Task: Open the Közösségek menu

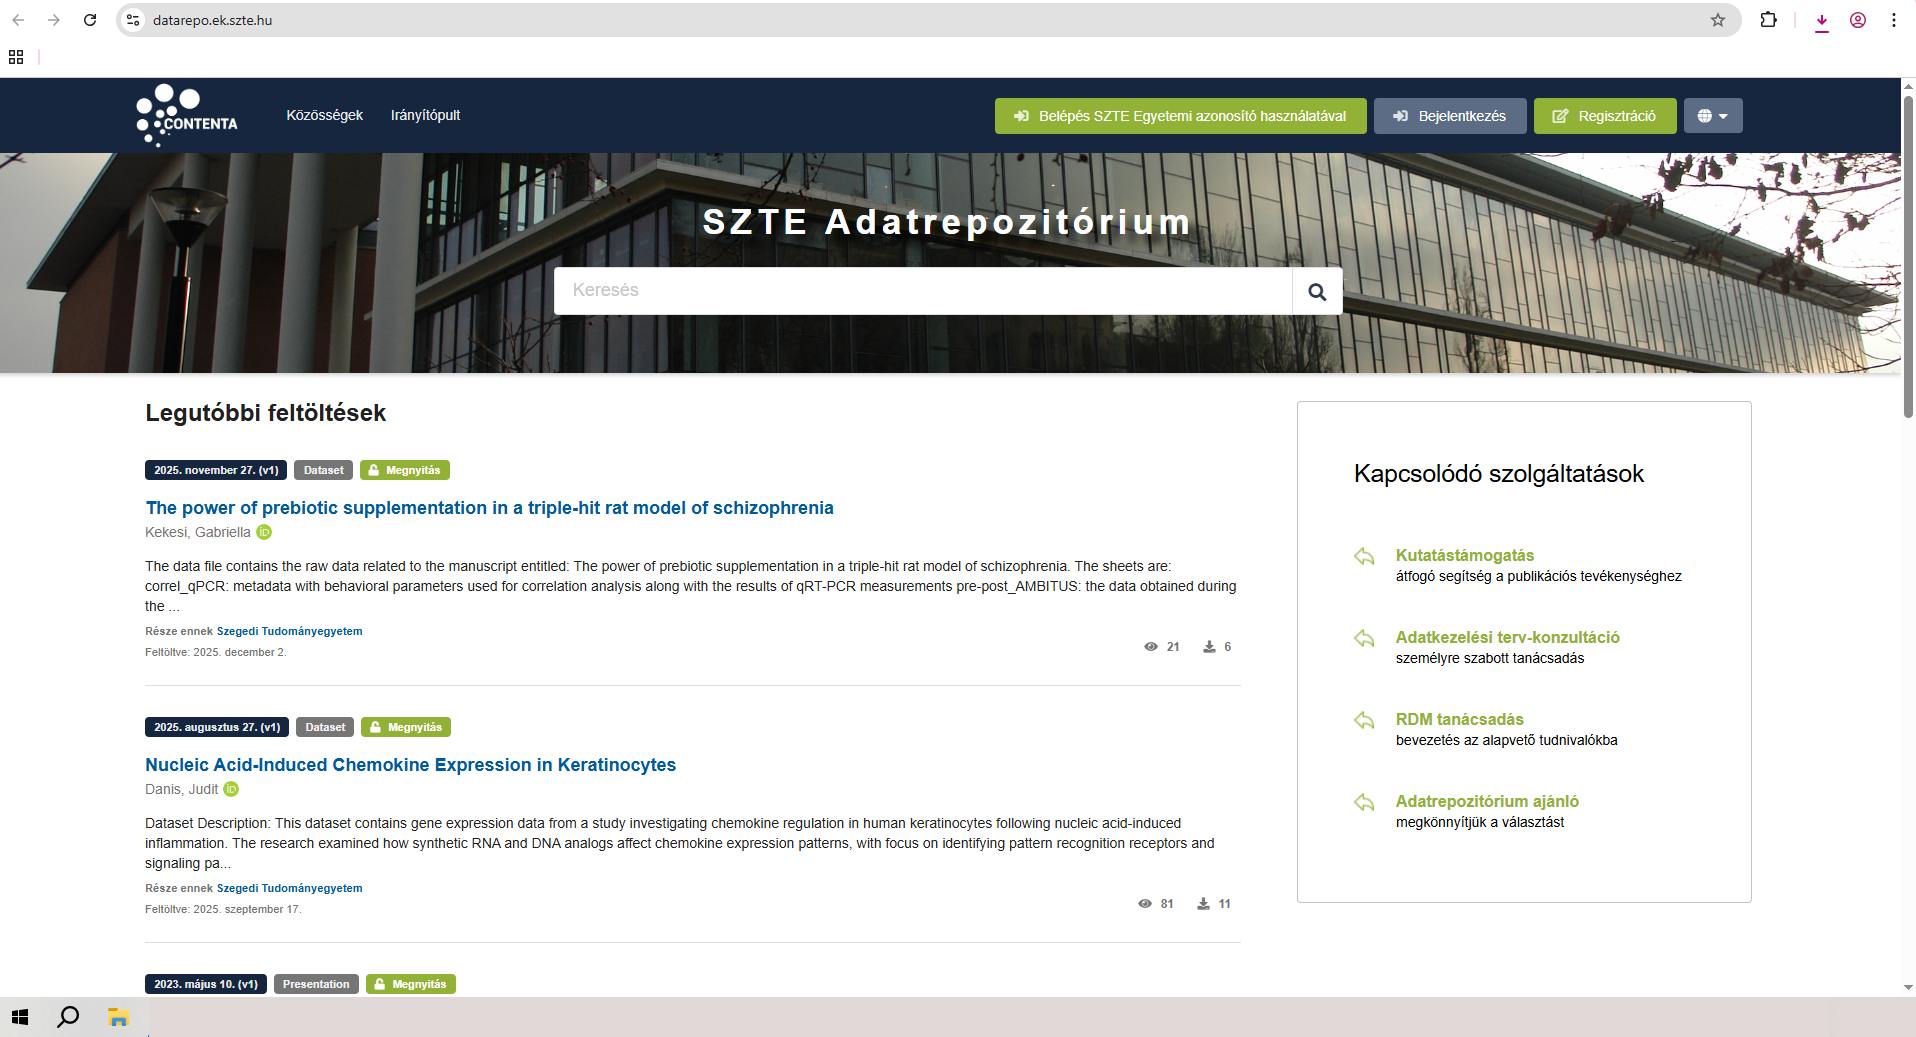Action: (324, 115)
